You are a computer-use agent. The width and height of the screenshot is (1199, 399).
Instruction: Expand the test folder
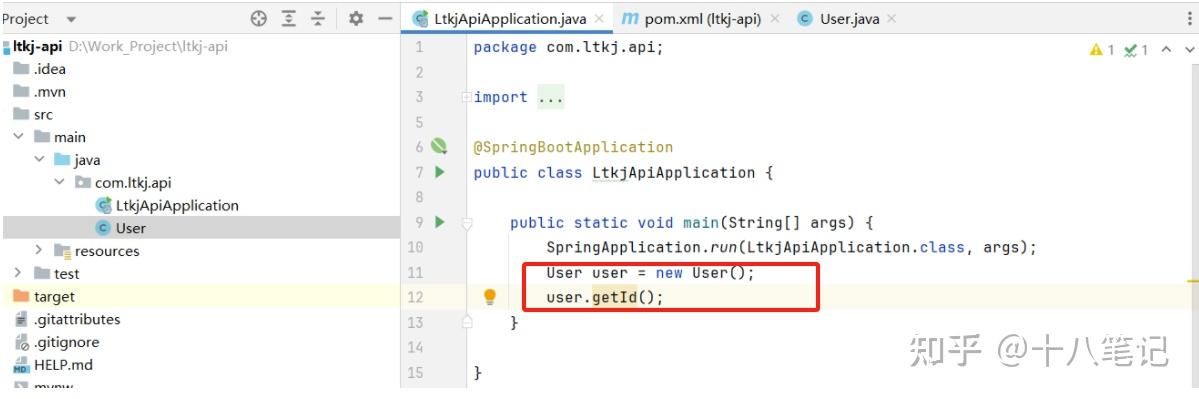18,273
